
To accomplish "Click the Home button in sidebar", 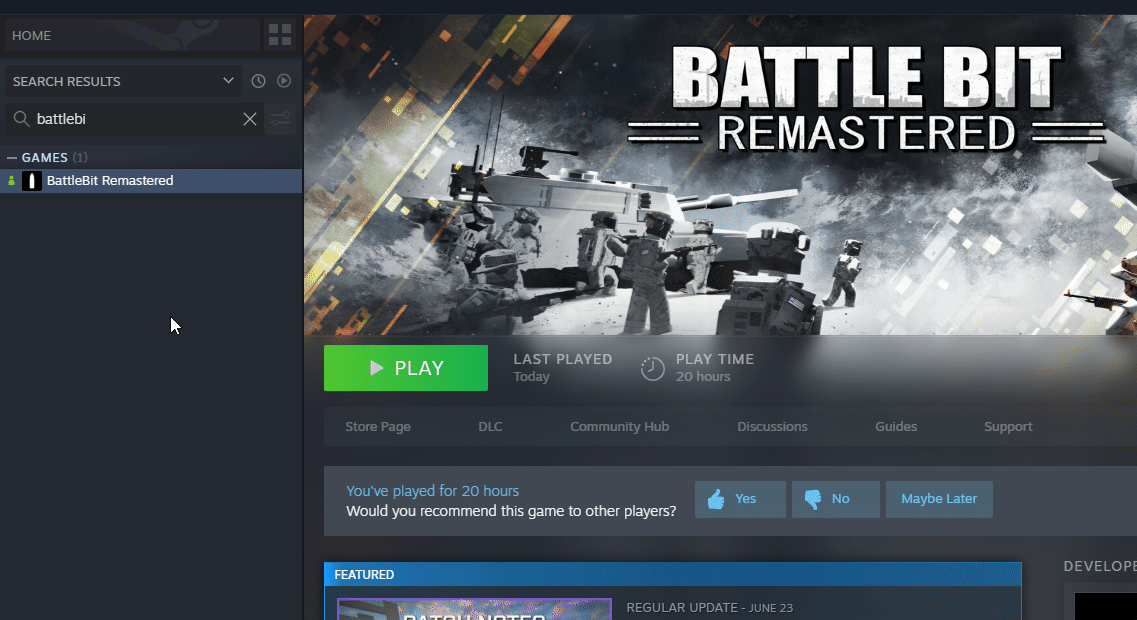I will point(132,36).
